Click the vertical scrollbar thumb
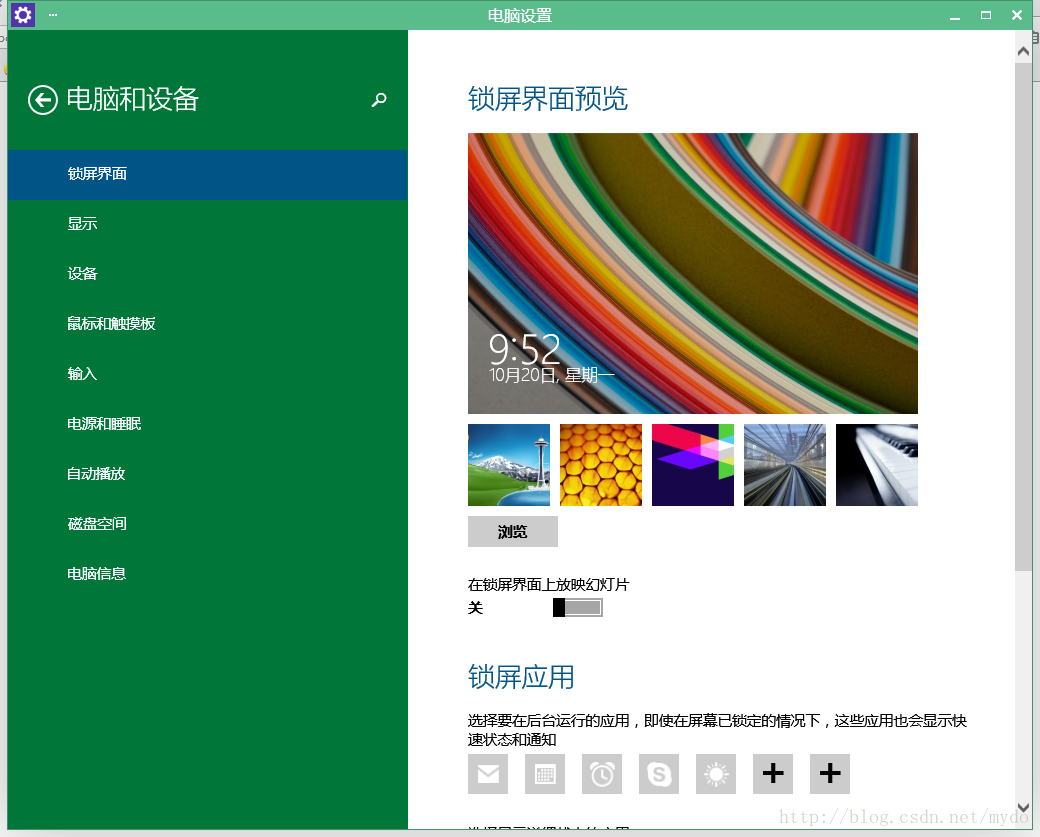 point(1023,316)
